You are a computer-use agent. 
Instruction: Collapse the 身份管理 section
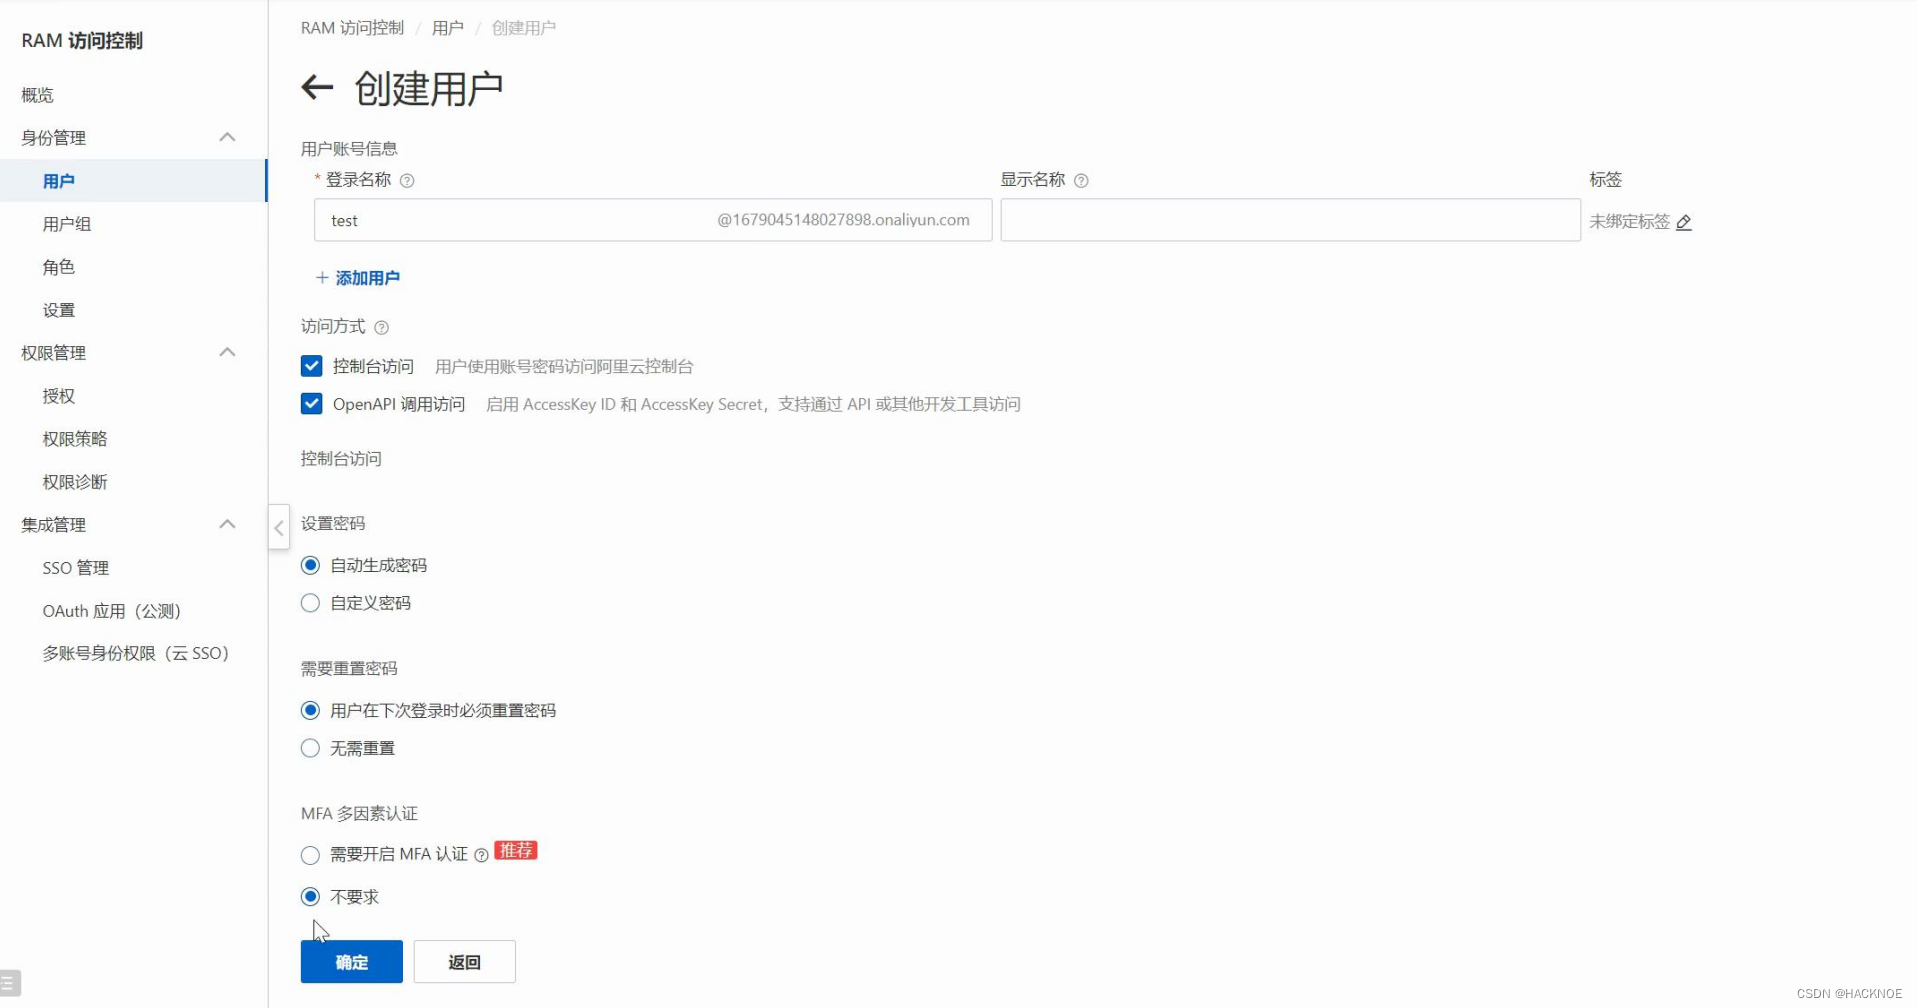227,137
